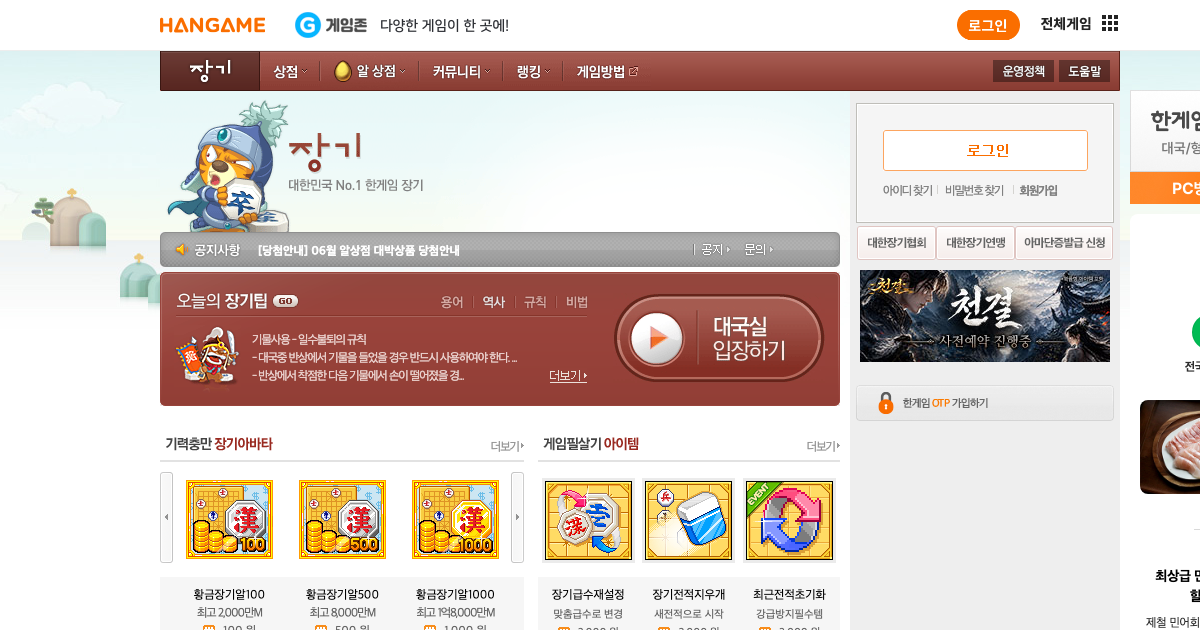This screenshot has width=1200, height=630.
Task: Switch to the 용어 tip tab
Action: 452,301
